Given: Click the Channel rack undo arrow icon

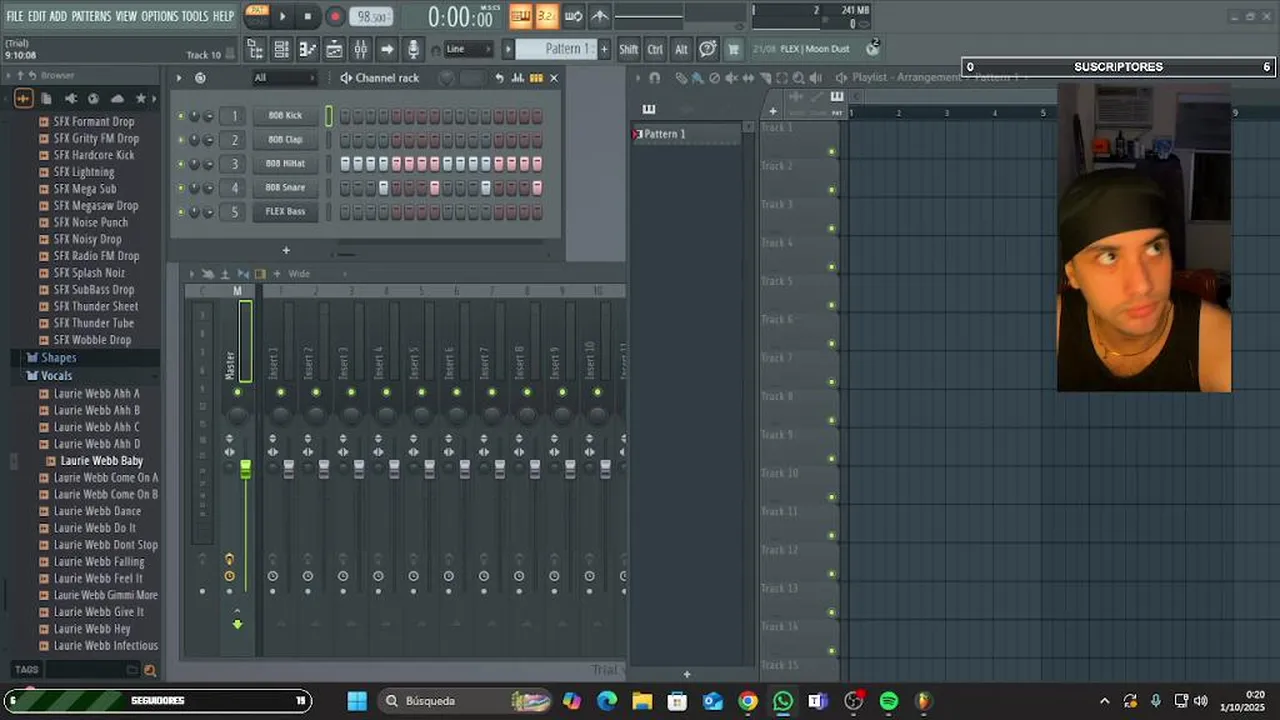Looking at the screenshot, I should point(499,78).
